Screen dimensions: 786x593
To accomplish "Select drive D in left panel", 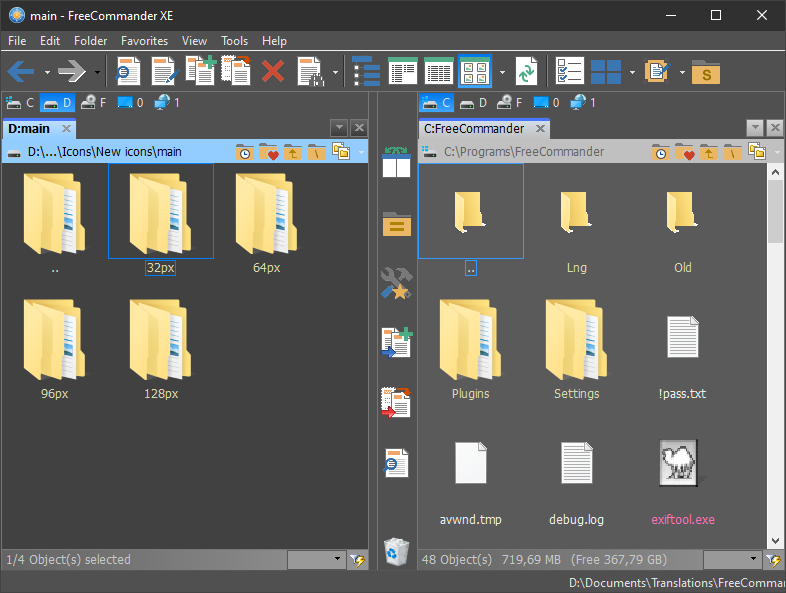I will [x=57, y=103].
